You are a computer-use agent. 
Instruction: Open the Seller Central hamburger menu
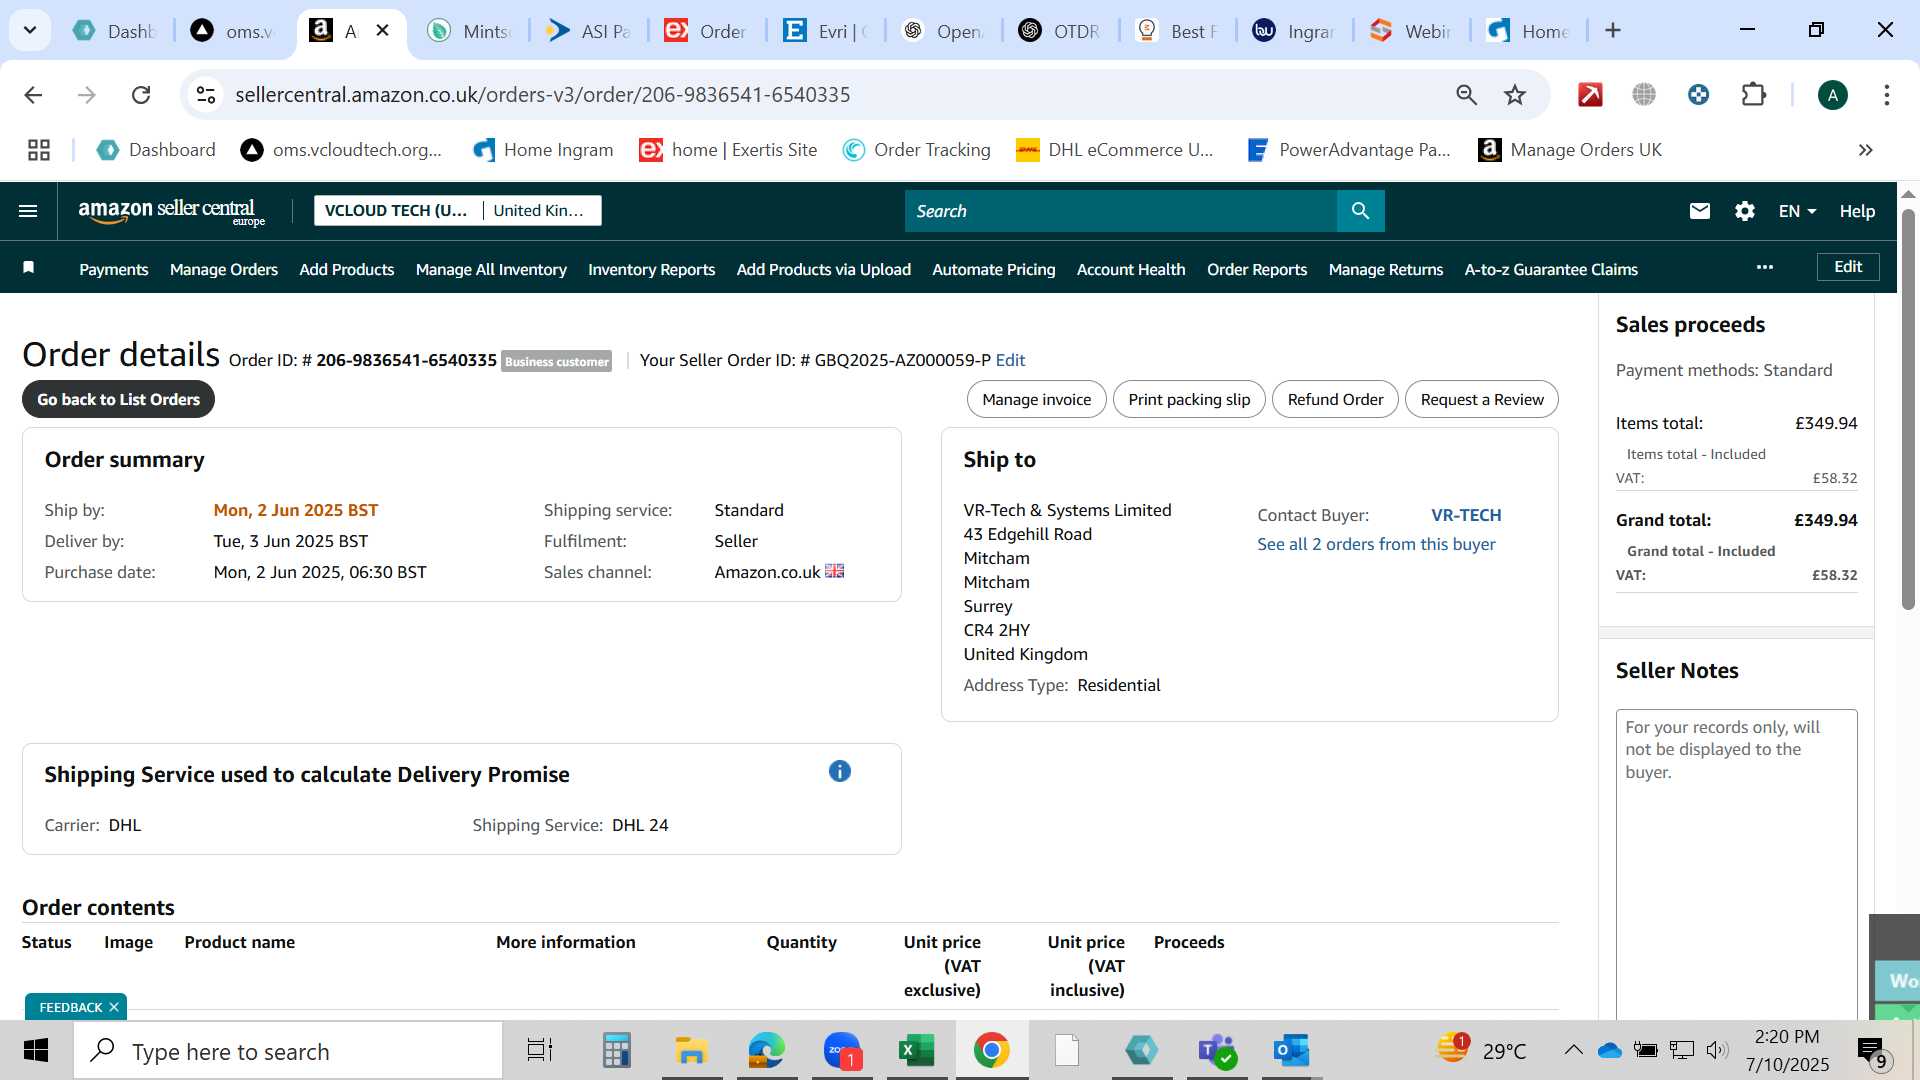click(28, 211)
